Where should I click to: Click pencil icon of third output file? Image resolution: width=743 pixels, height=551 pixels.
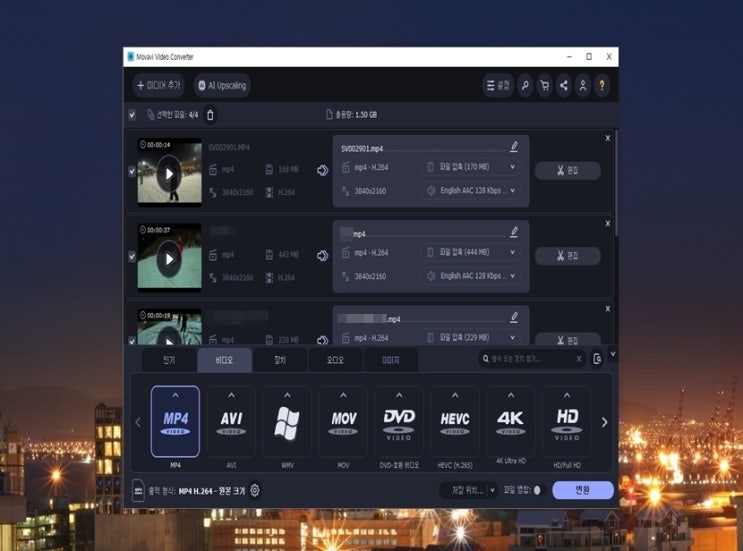tap(514, 317)
